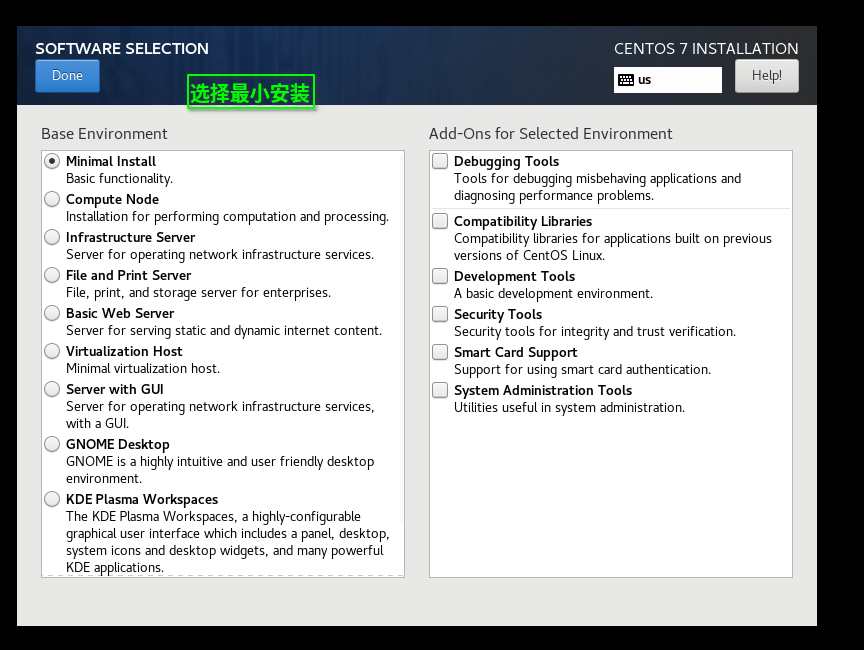
Task: Choose Server with GUI option
Action: [52, 389]
